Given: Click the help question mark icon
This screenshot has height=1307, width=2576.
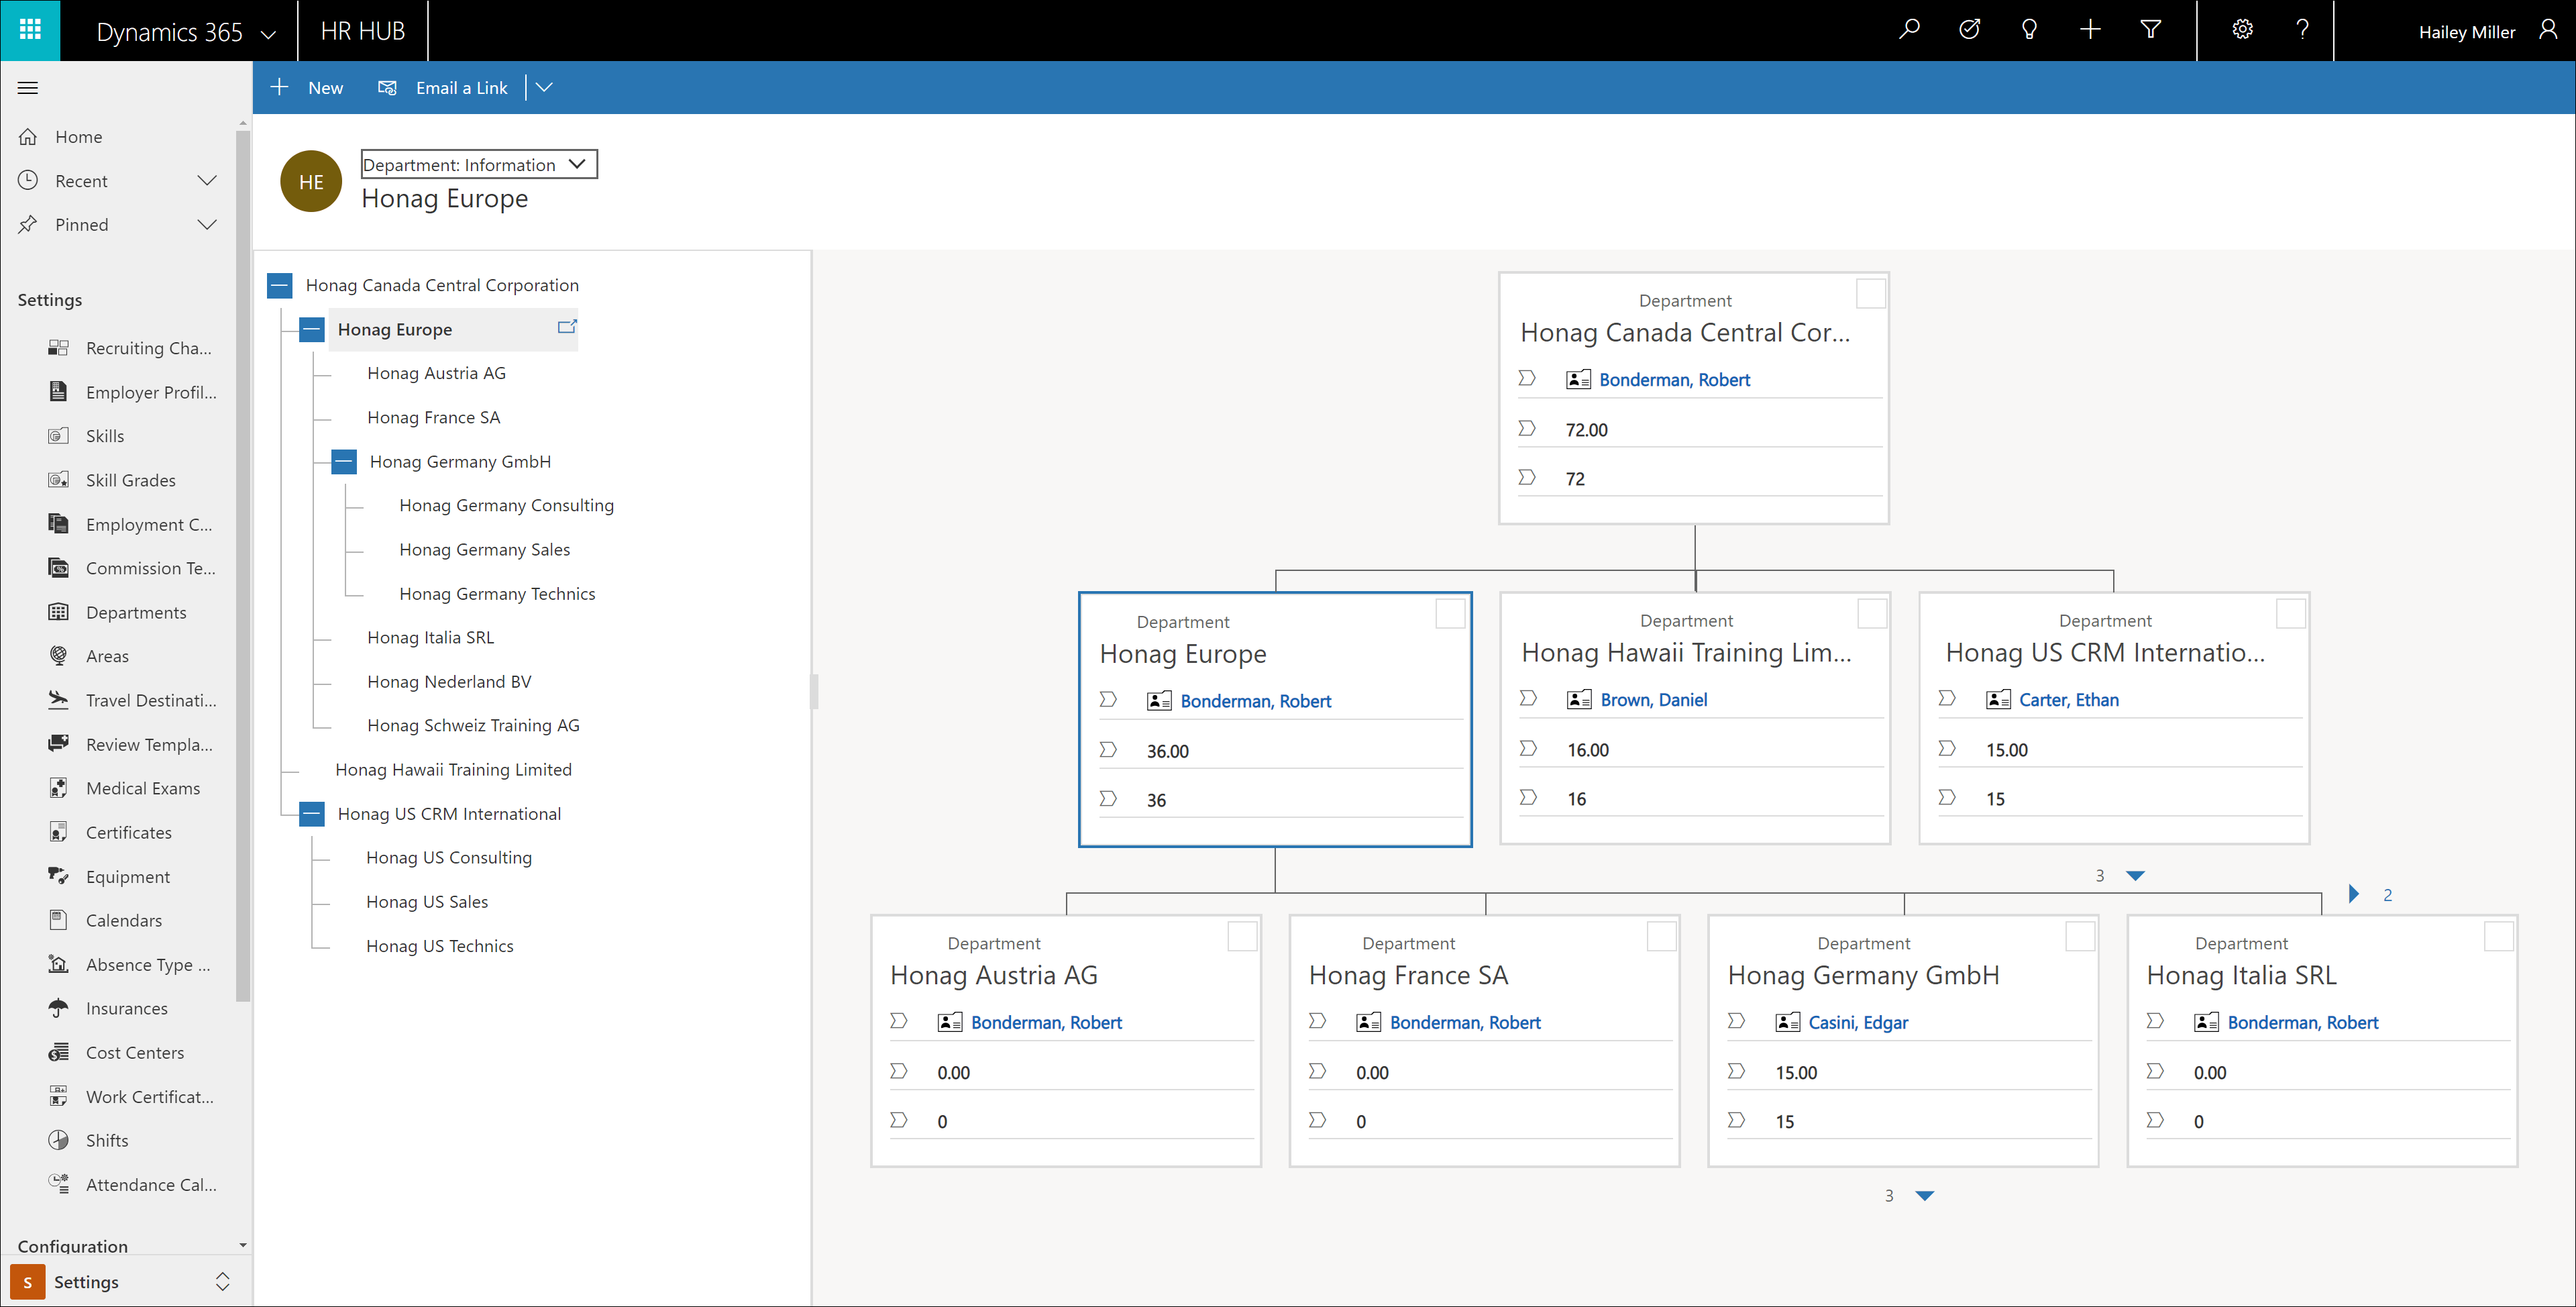Looking at the screenshot, I should pos(2302,30).
